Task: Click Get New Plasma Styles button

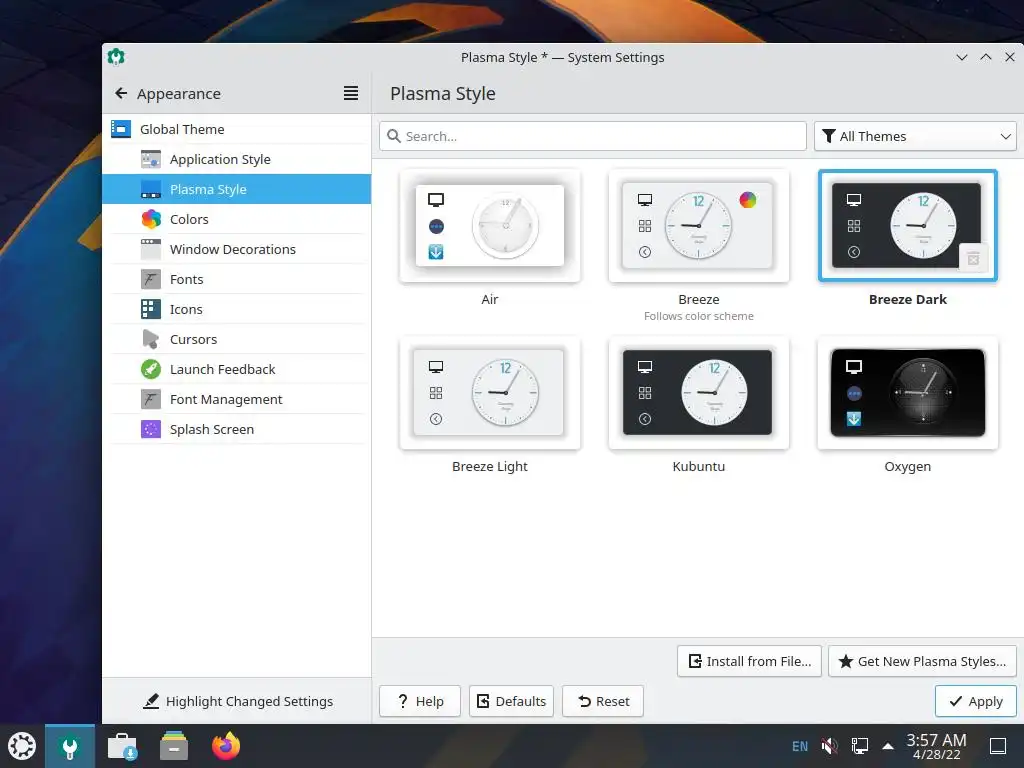Action: (x=922, y=661)
